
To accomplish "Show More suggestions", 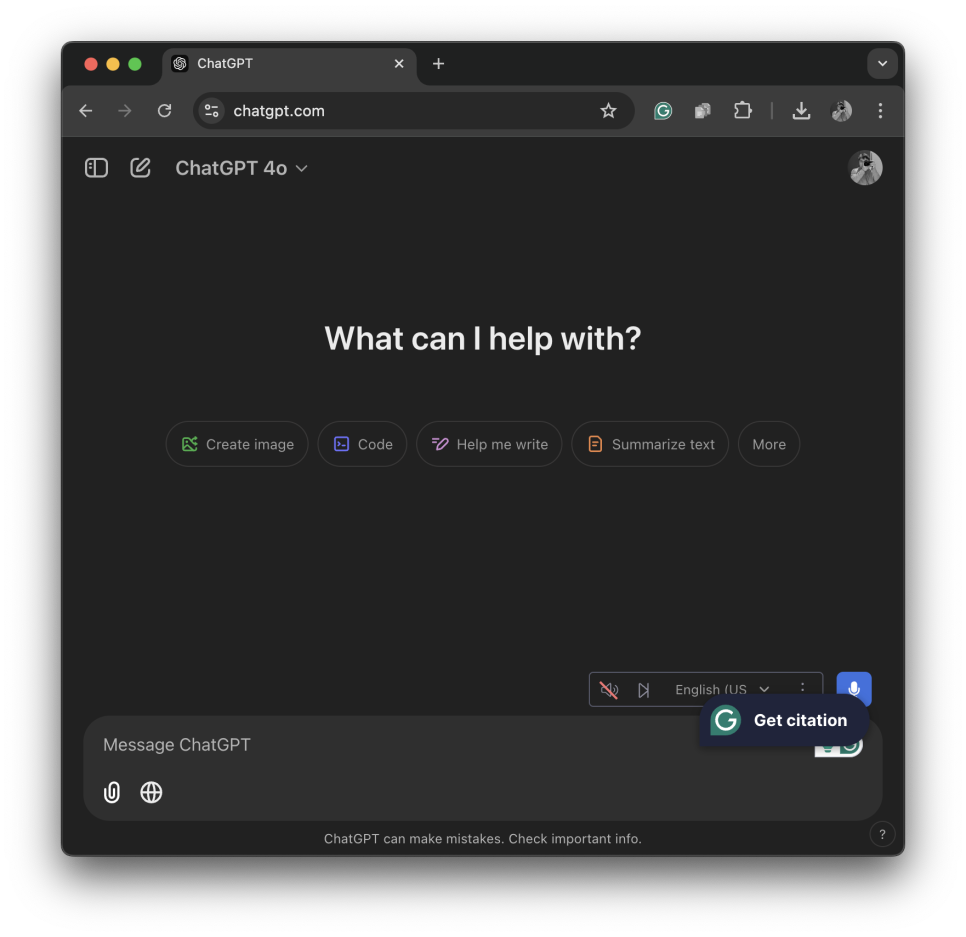I will [x=769, y=444].
